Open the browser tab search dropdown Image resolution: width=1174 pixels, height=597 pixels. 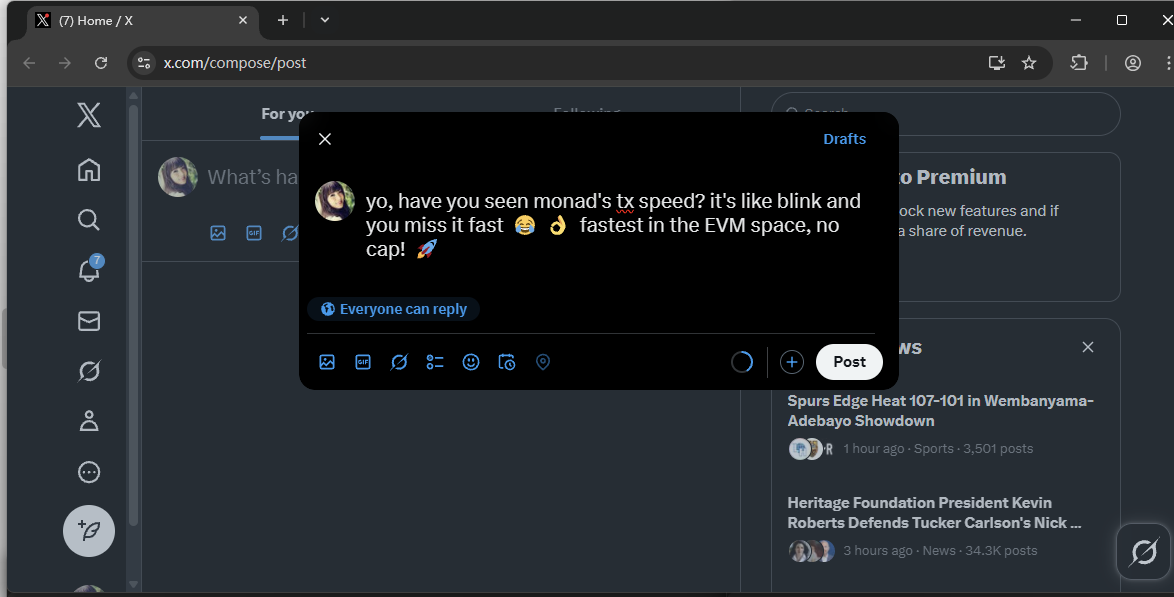(x=325, y=20)
